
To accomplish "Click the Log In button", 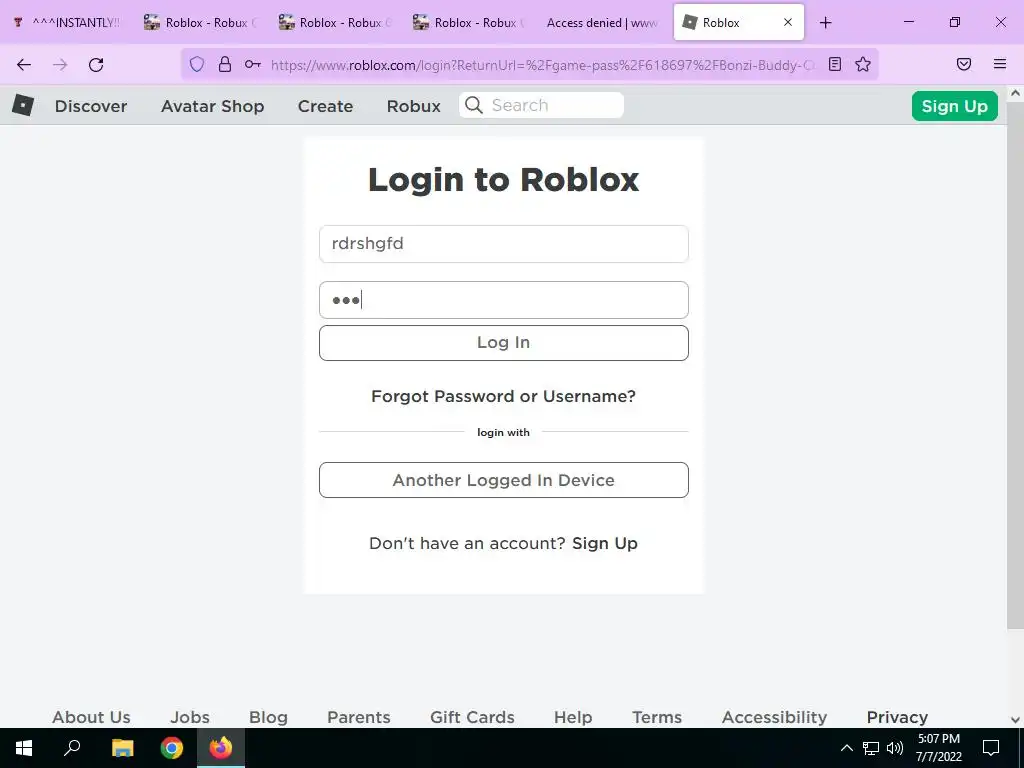I will click(504, 343).
